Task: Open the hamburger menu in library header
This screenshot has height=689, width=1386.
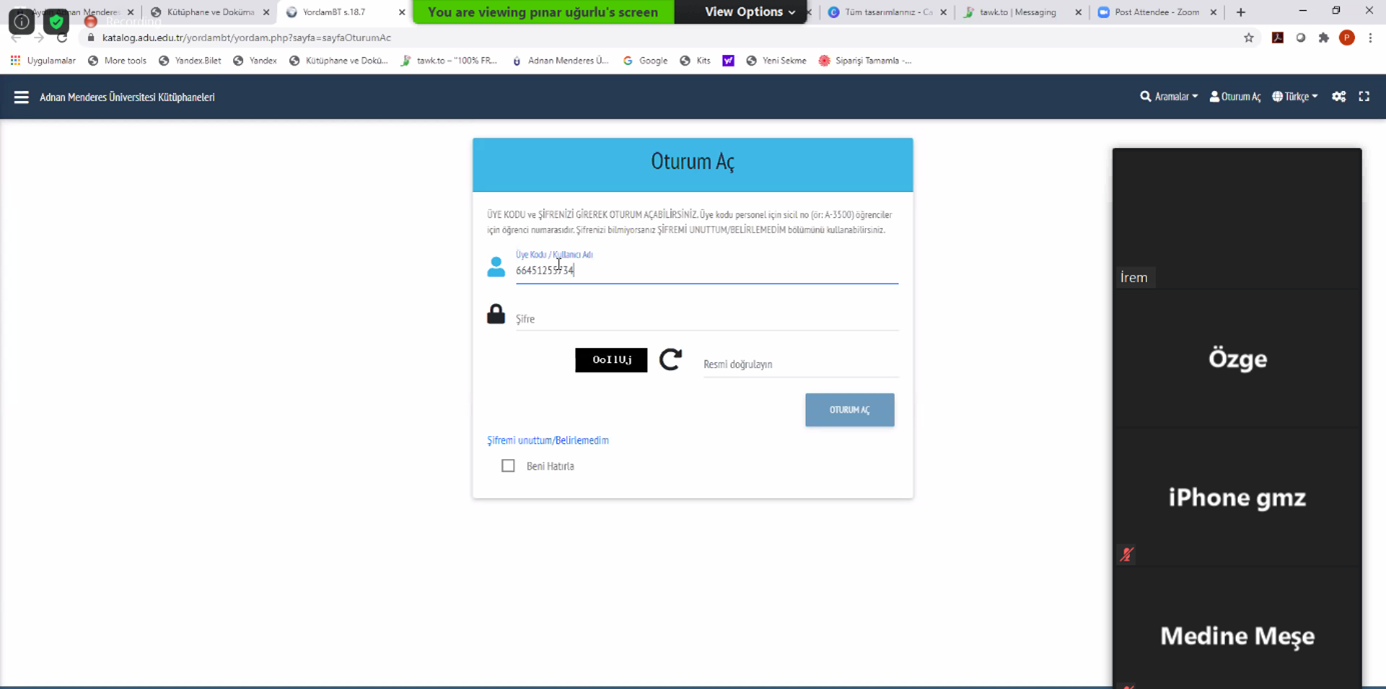Action: pos(21,97)
